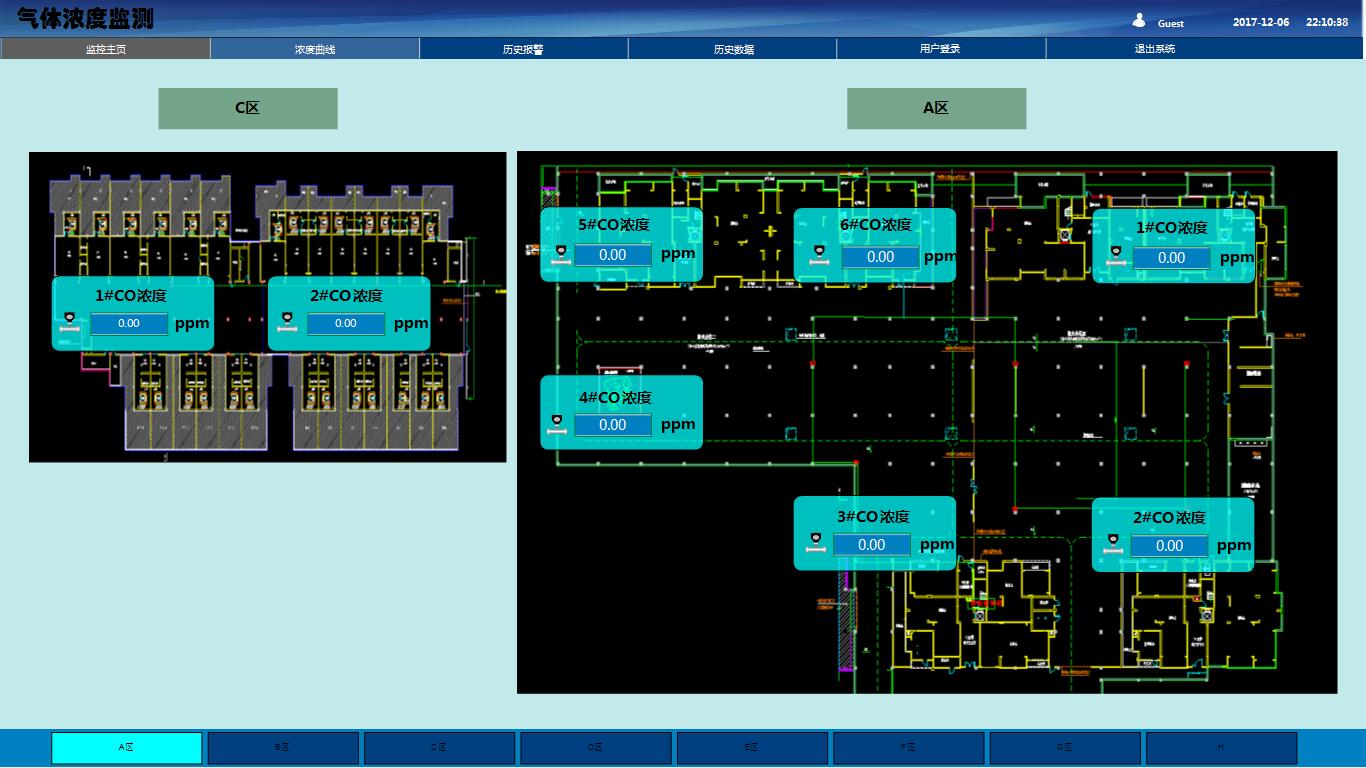
Task: Open the 历史报警 menu tab
Action: point(523,49)
